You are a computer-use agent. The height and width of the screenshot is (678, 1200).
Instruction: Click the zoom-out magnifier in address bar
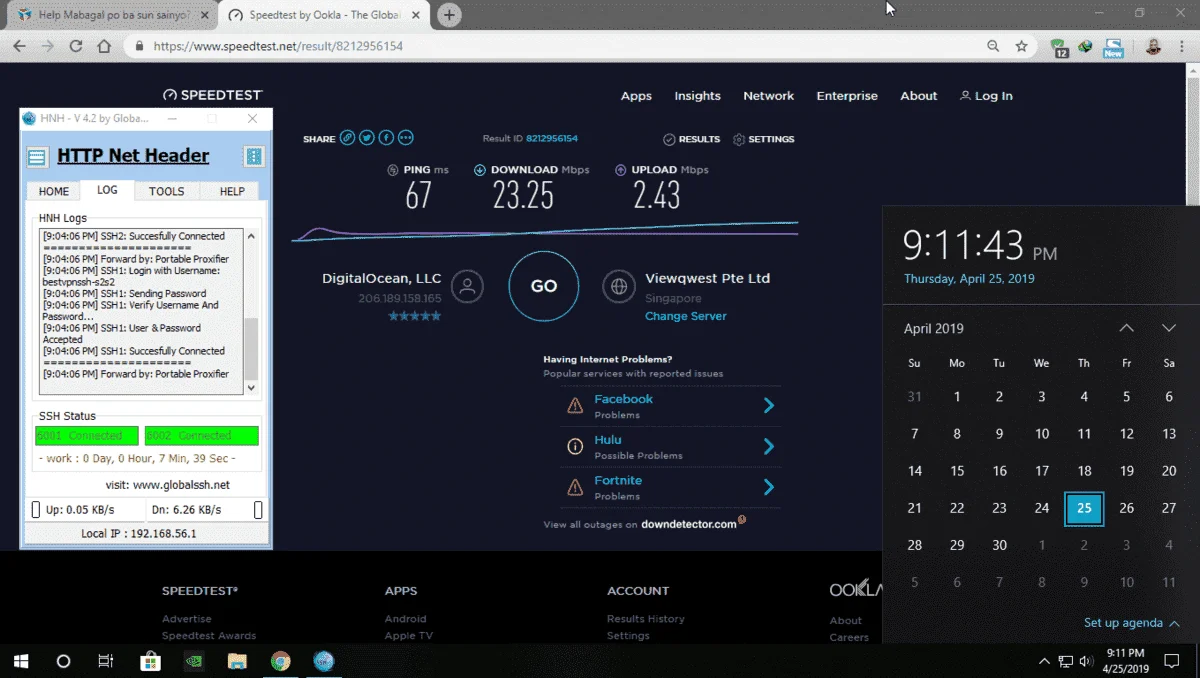point(993,46)
